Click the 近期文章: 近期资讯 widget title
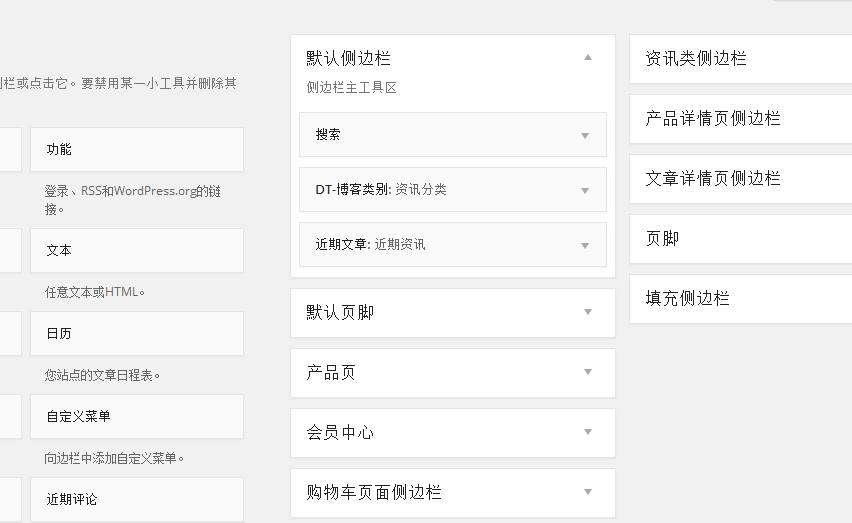 [x=370, y=245]
